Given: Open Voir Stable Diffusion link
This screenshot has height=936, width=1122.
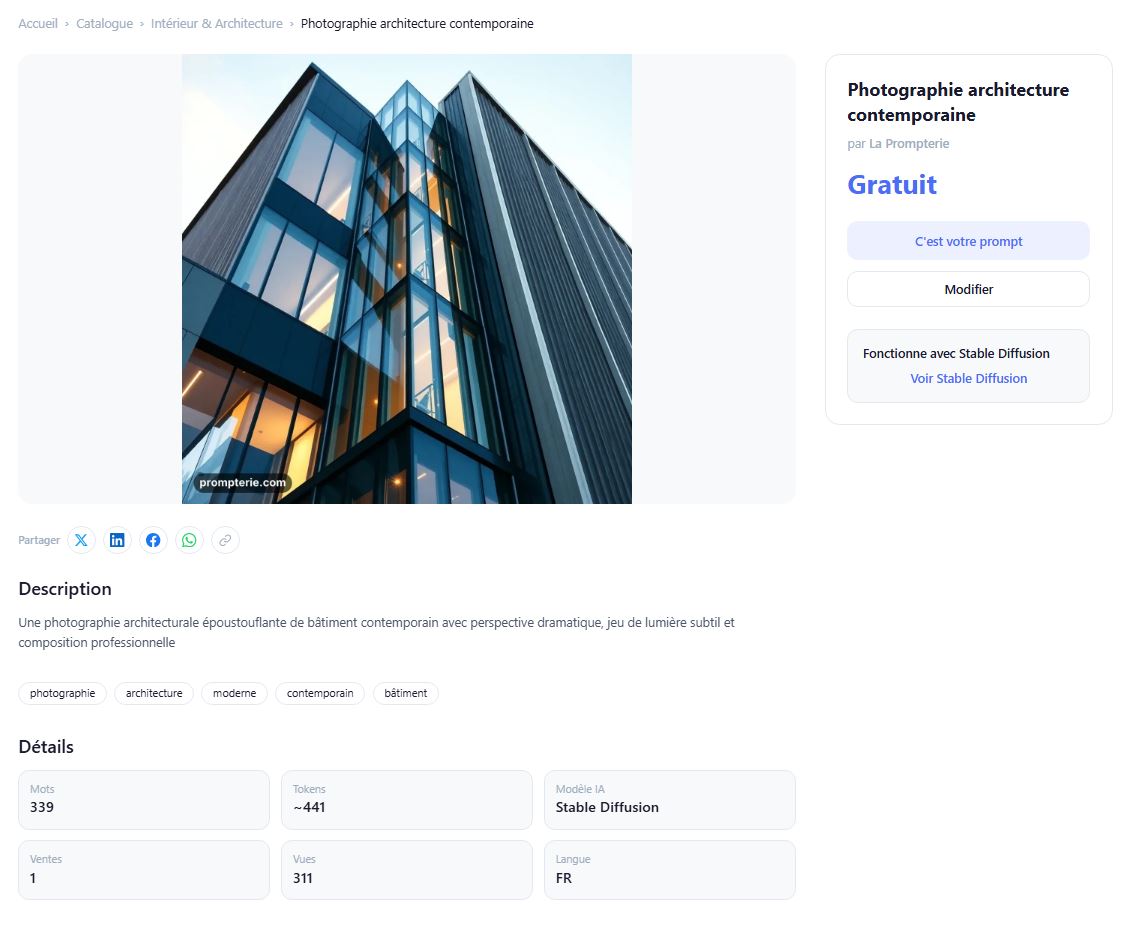Looking at the screenshot, I should (968, 379).
